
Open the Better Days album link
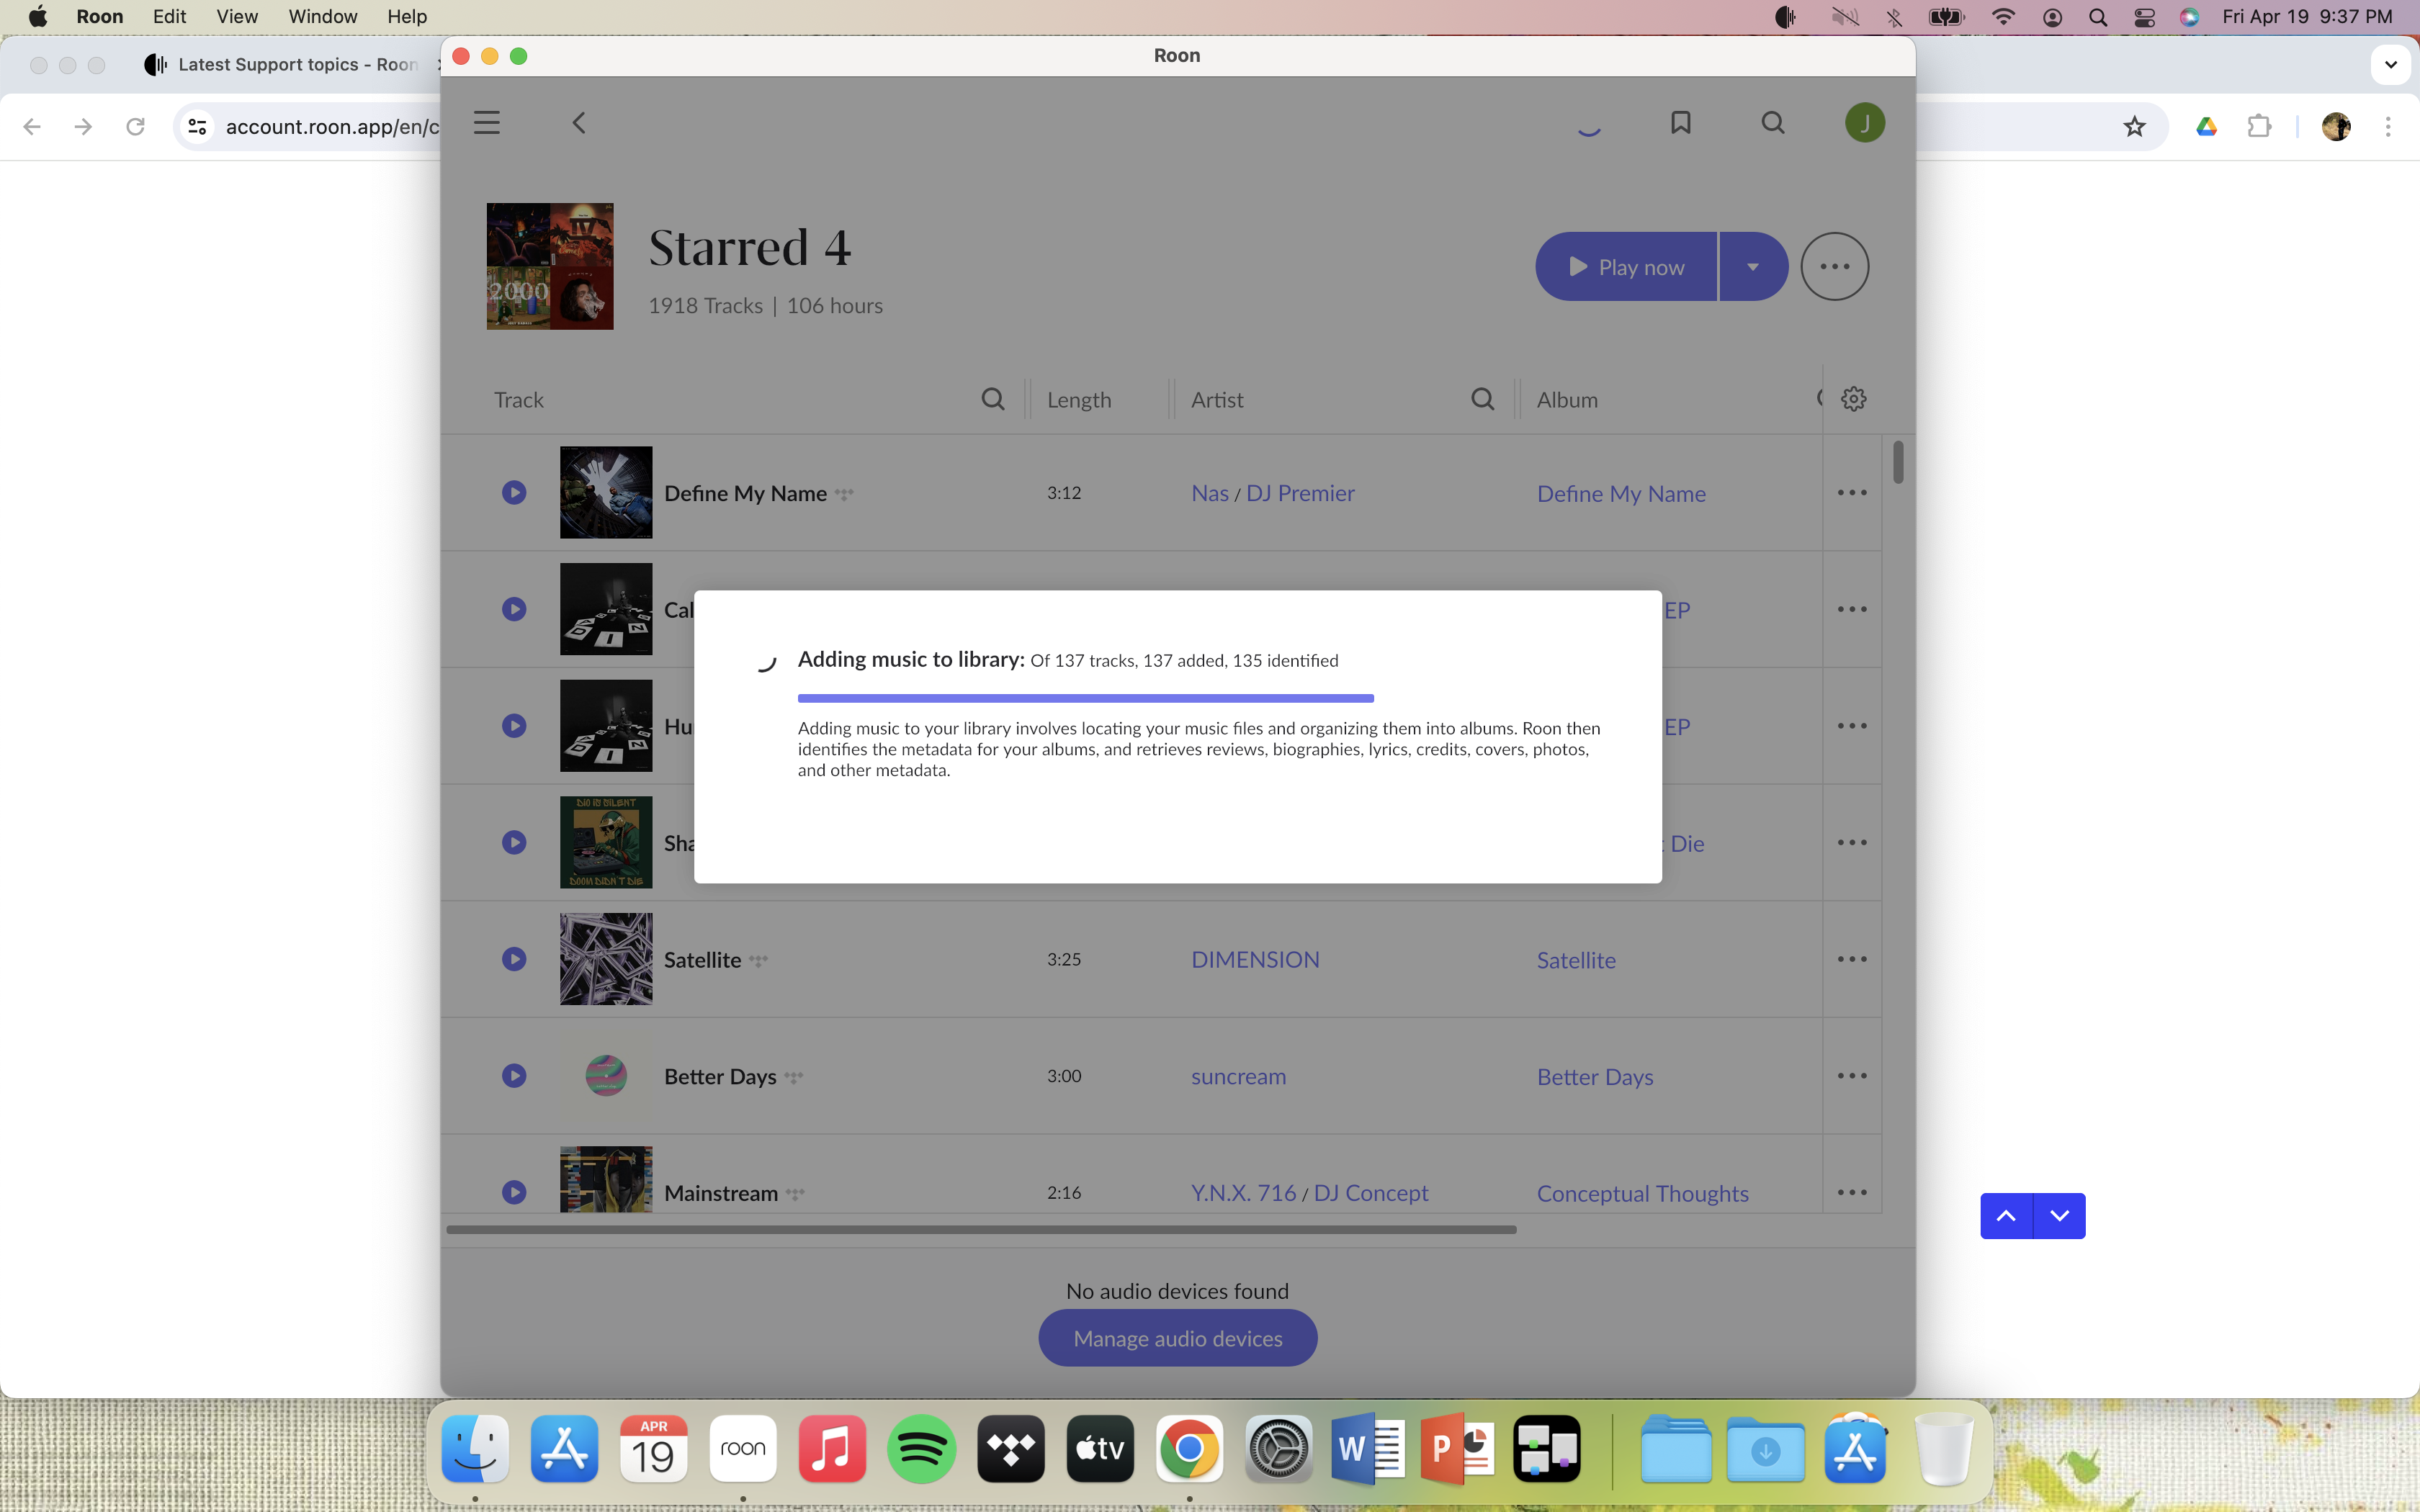(1594, 1077)
